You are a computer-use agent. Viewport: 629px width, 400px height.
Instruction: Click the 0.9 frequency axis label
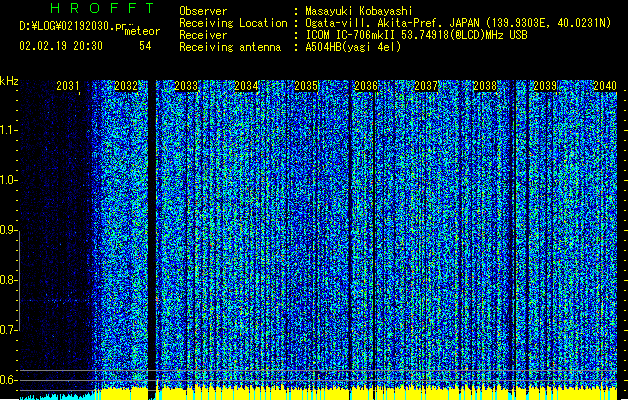click(x=8, y=230)
